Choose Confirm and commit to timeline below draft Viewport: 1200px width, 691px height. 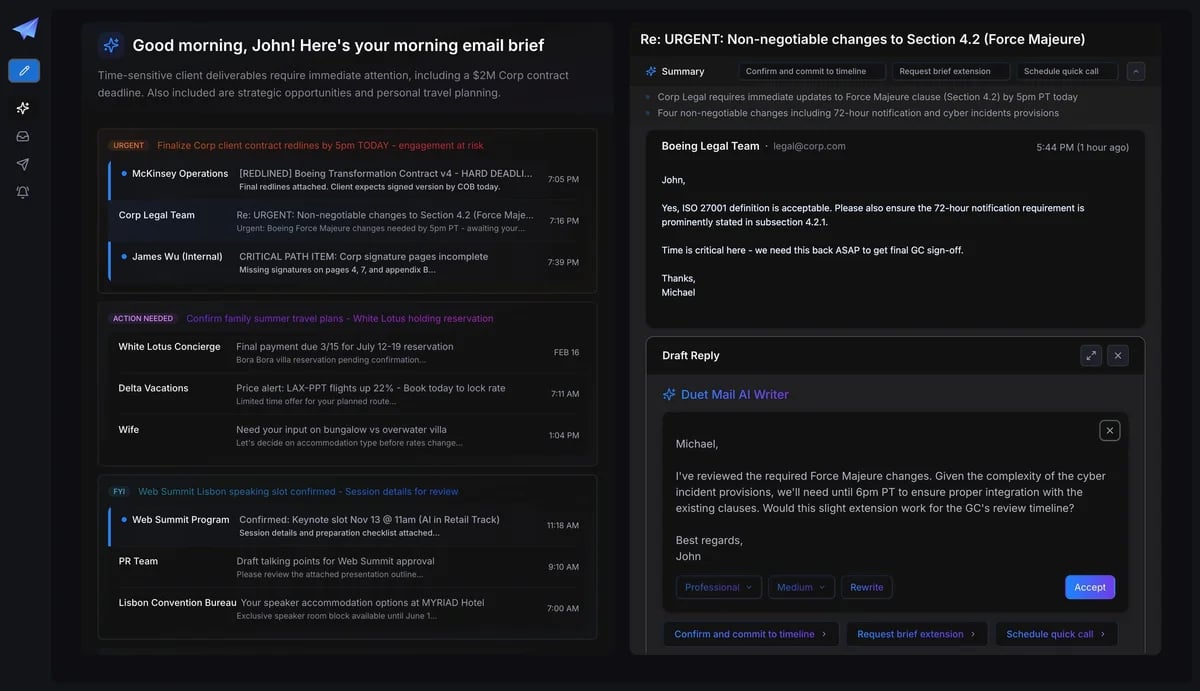click(751, 634)
